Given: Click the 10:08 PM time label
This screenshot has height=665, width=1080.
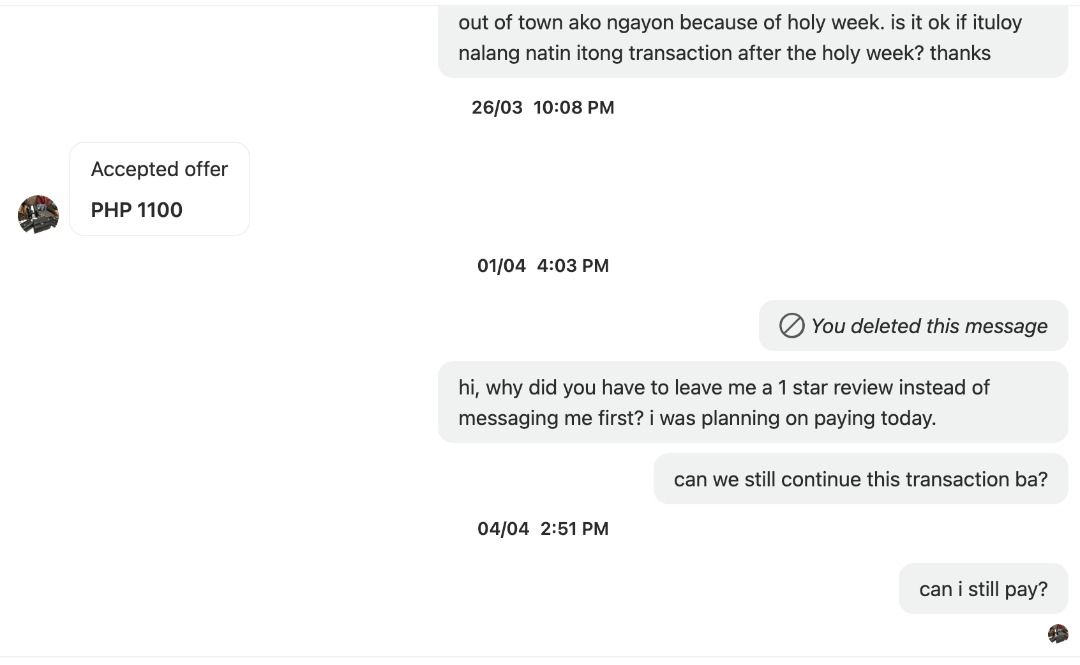Looking at the screenshot, I should 574,107.
